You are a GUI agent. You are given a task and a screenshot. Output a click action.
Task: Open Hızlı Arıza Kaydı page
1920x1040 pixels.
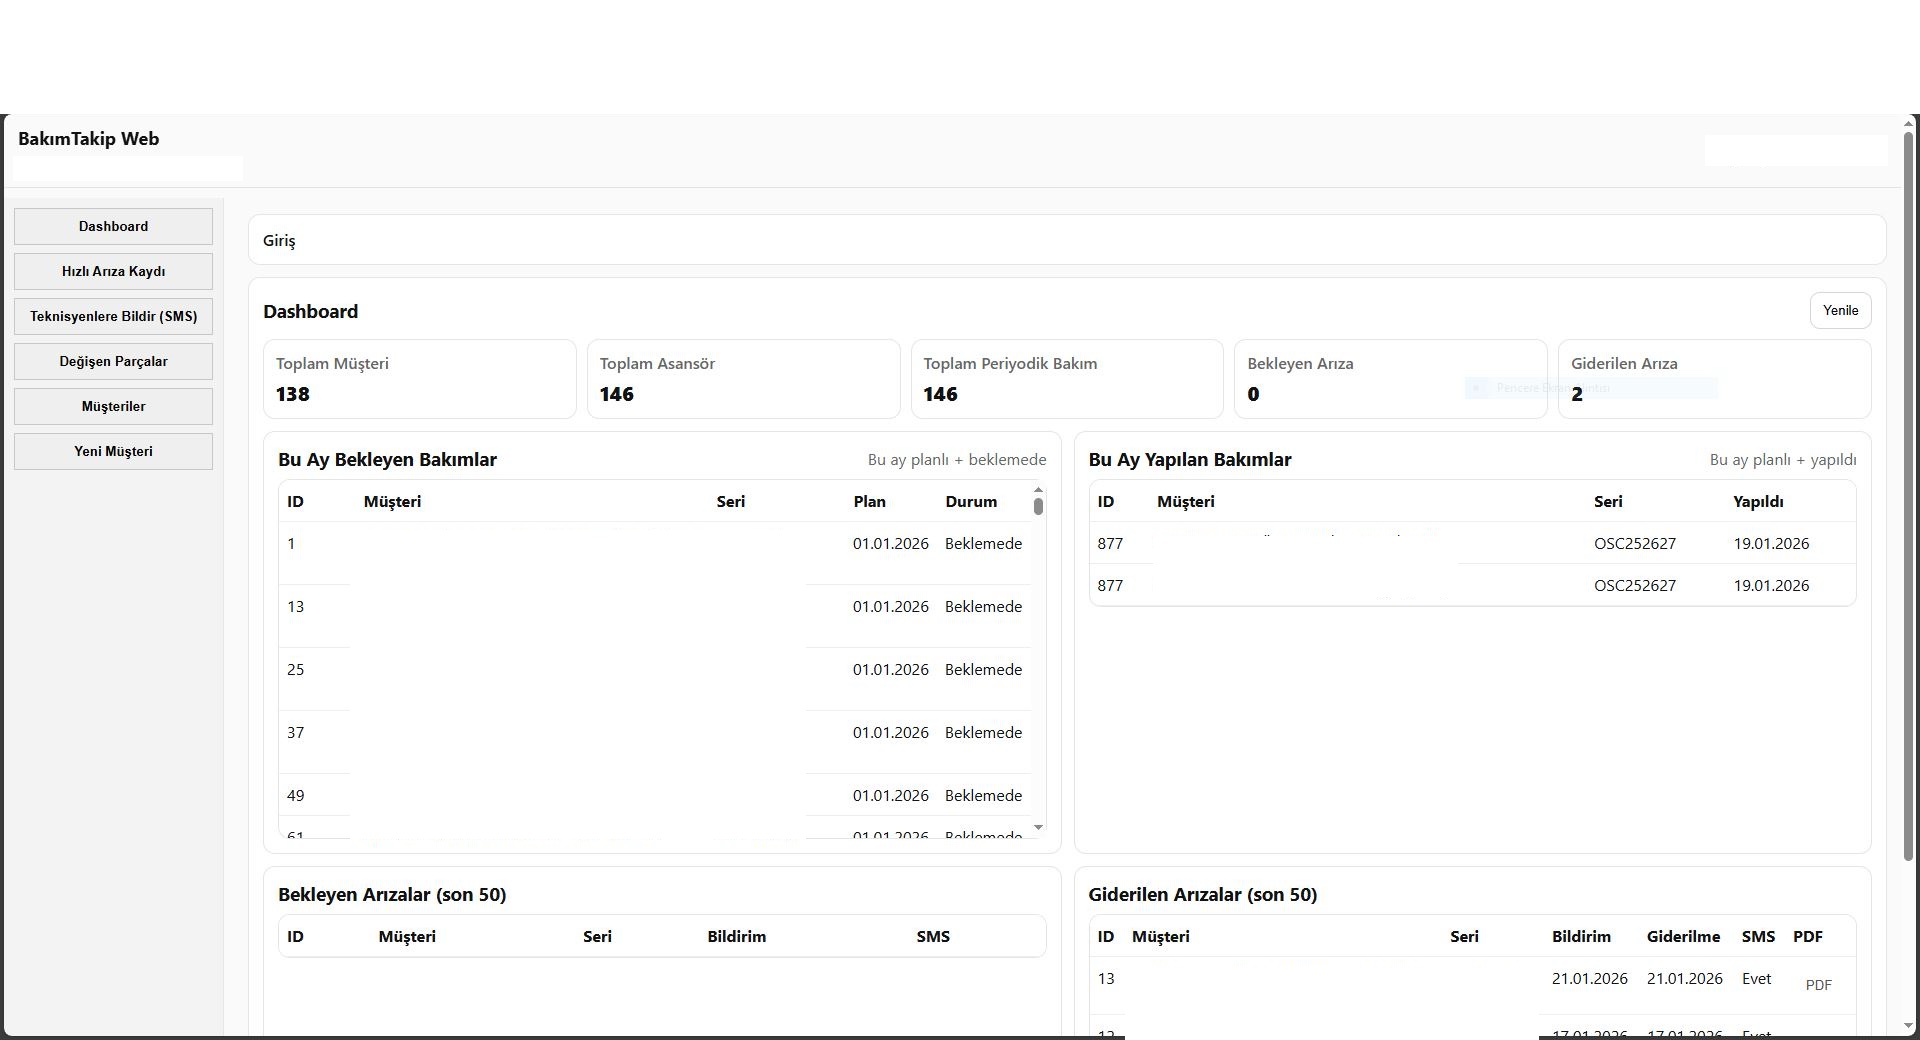click(113, 271)
